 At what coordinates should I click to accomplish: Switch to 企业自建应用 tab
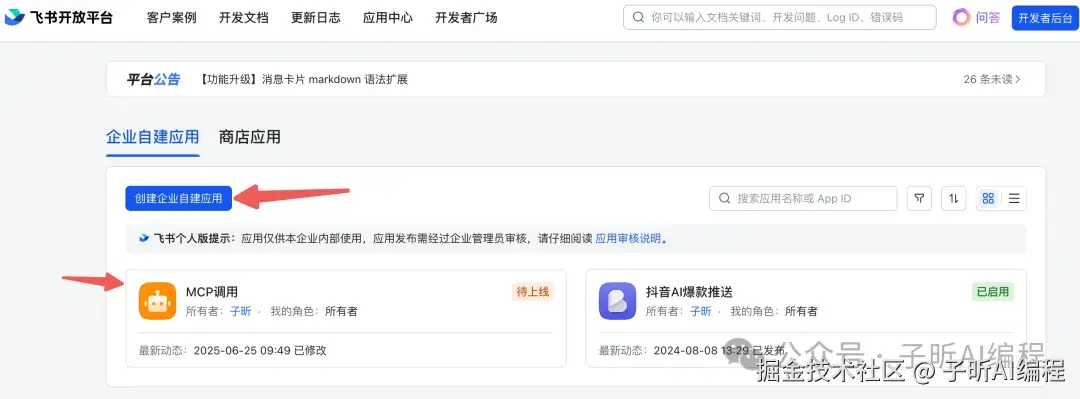[x=152, y=136]
